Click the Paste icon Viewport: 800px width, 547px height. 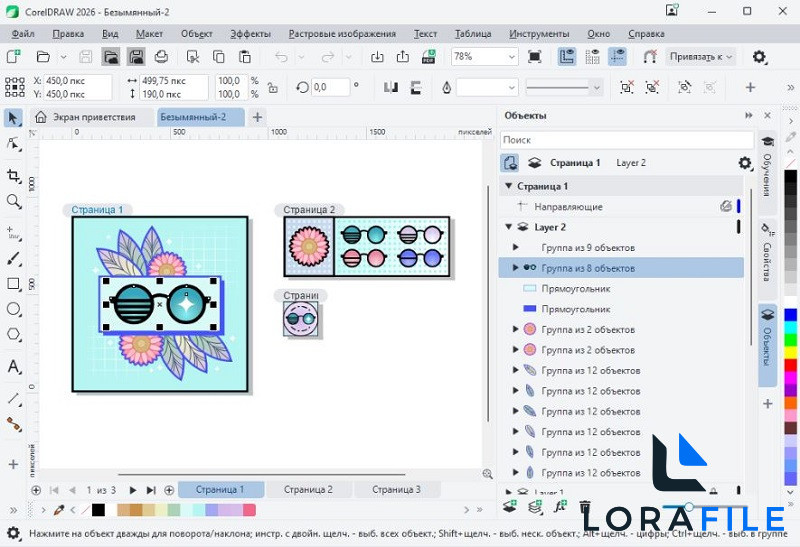click(245, 56)
